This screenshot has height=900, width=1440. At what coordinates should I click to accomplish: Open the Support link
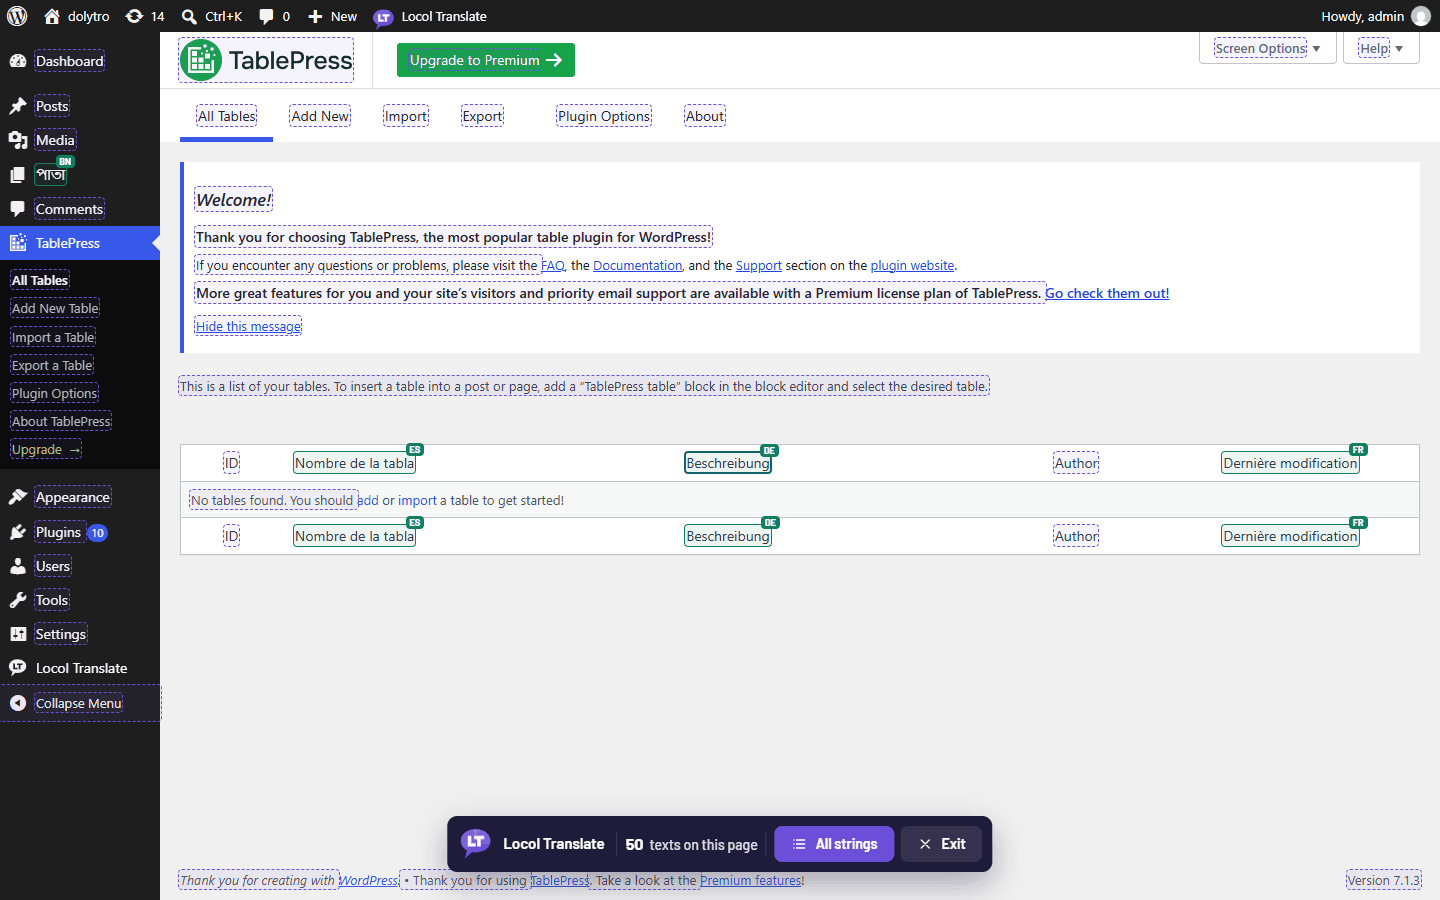tap(758, 265)
